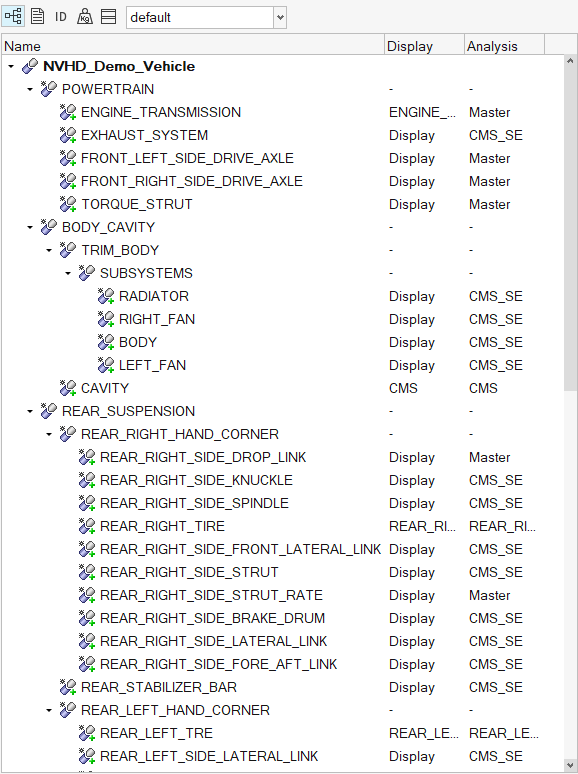Select the hierarchy tree view toolbar icon
The height and width of the screenshot is (774, 578).
[13, 16]
